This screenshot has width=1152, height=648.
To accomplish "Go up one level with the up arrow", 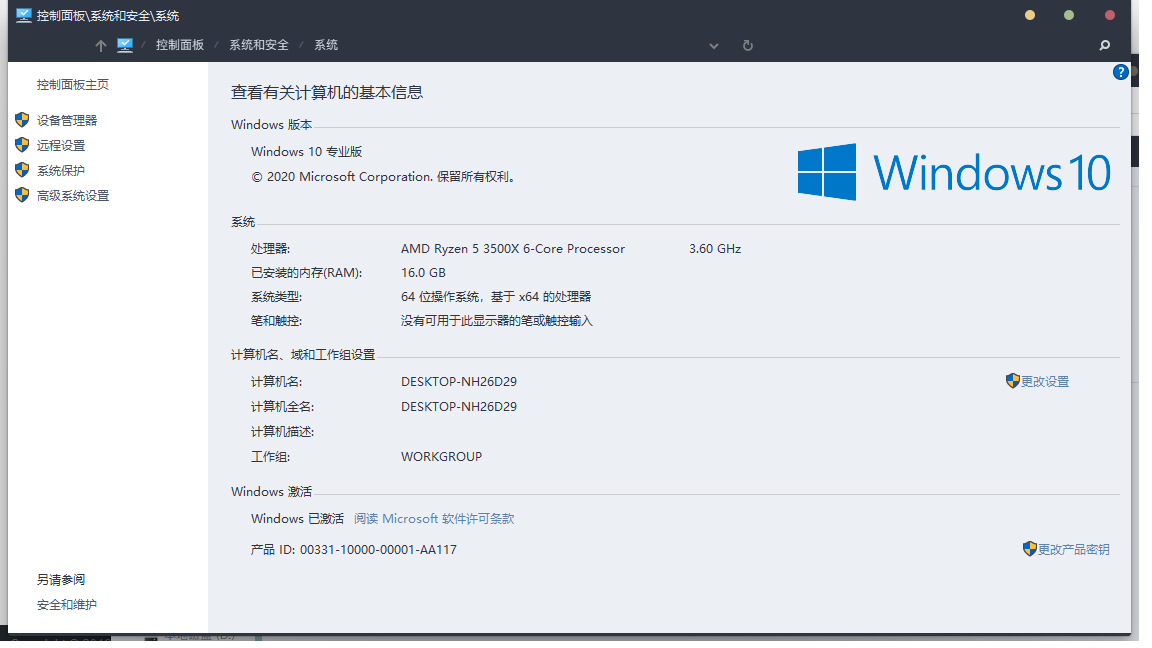I will pos(101,46).
